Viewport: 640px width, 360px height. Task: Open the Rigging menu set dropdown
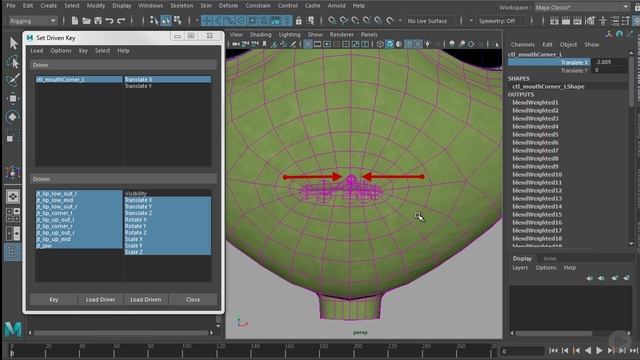tap(32, 20)
